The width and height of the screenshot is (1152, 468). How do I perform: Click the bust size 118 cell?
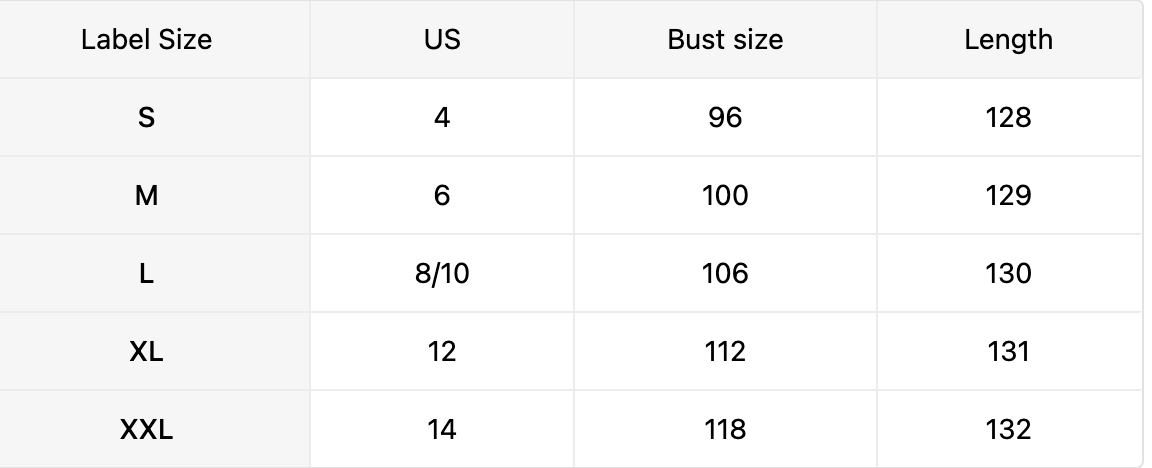725,430
